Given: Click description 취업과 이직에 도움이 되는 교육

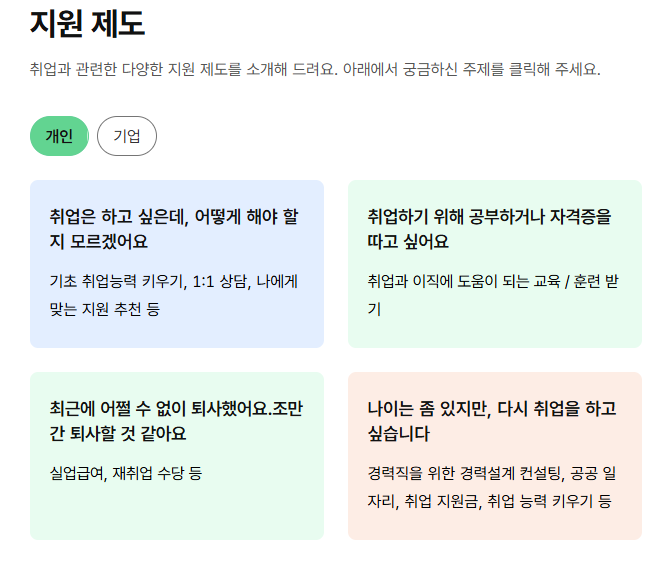Looking at the screenshot, I should pos(492,282).
